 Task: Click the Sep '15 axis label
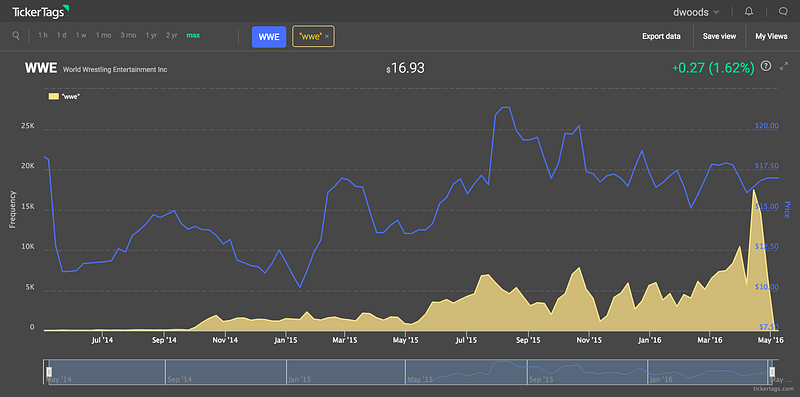pos(528,339)
